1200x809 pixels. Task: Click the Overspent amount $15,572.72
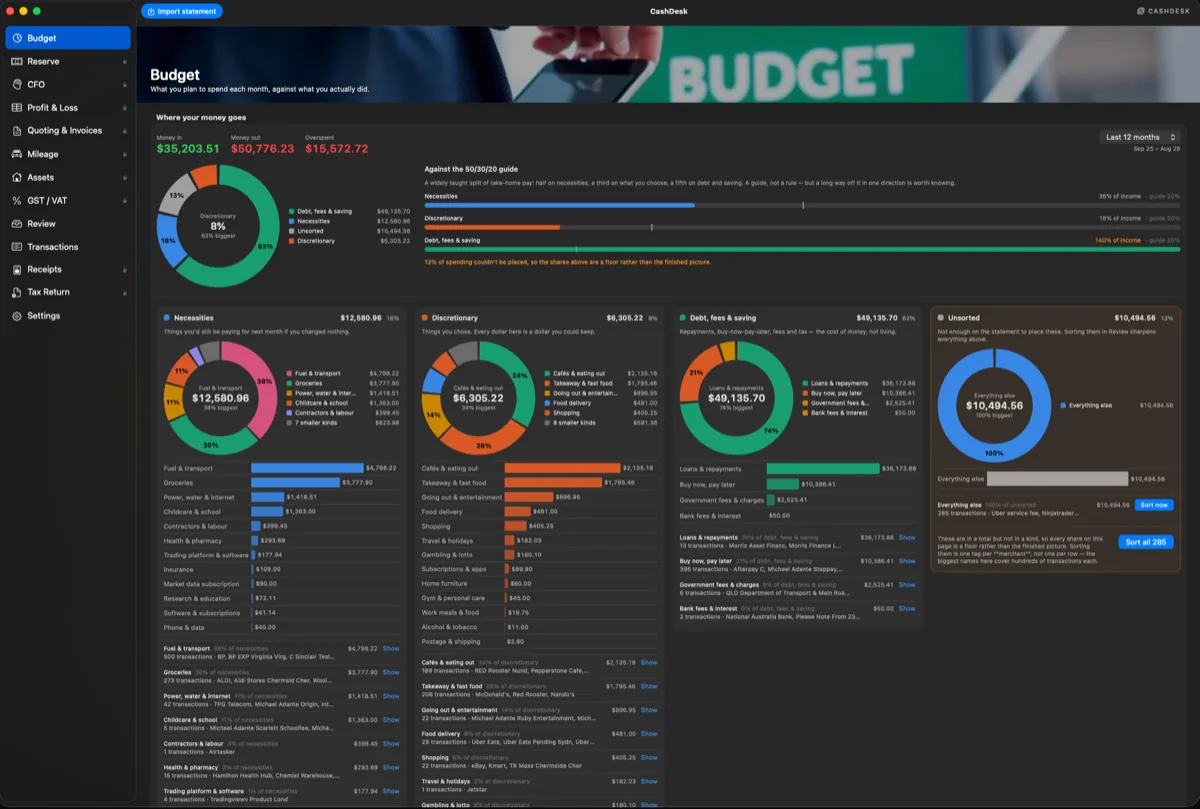pos(337,148)
